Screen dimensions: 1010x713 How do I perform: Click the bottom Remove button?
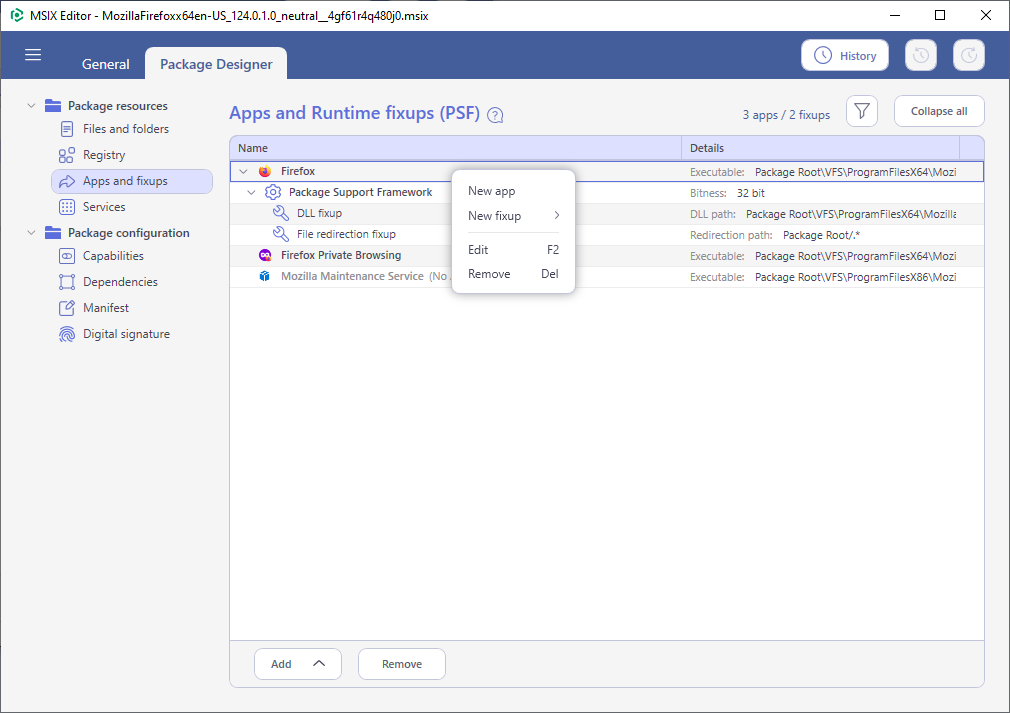click(401, 663)
